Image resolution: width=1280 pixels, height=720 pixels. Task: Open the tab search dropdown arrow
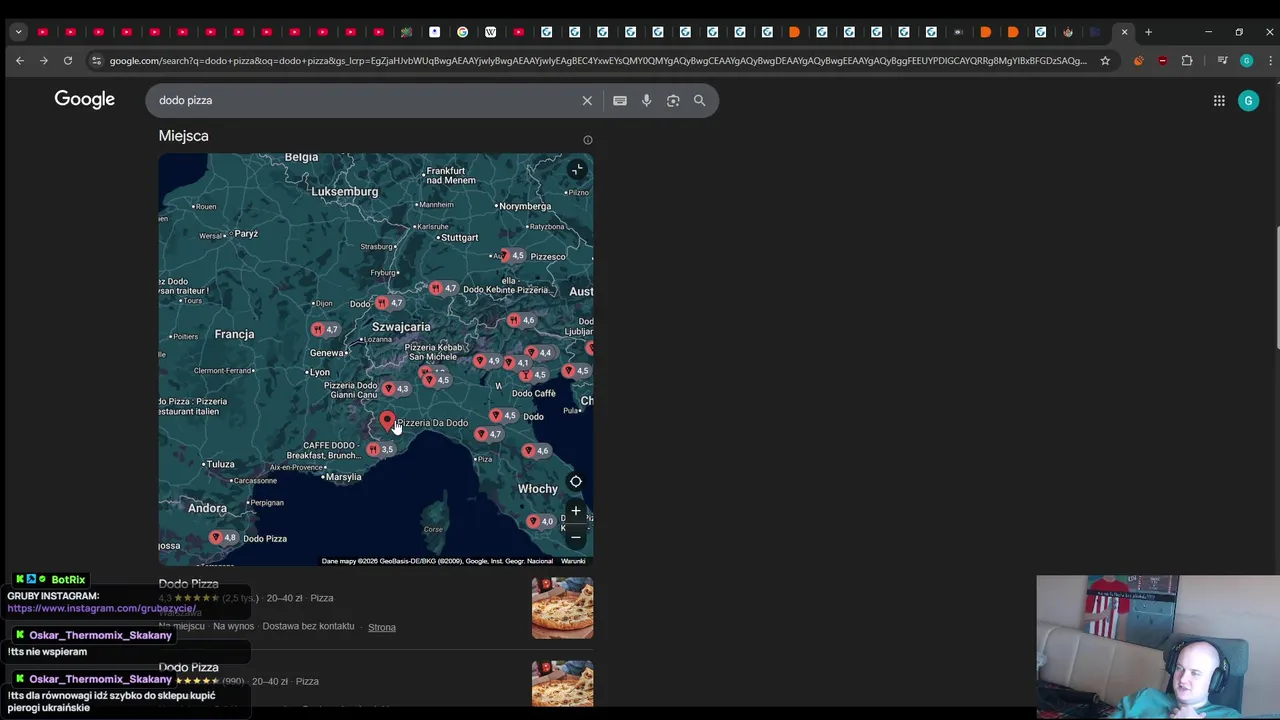tap(18, 32)
